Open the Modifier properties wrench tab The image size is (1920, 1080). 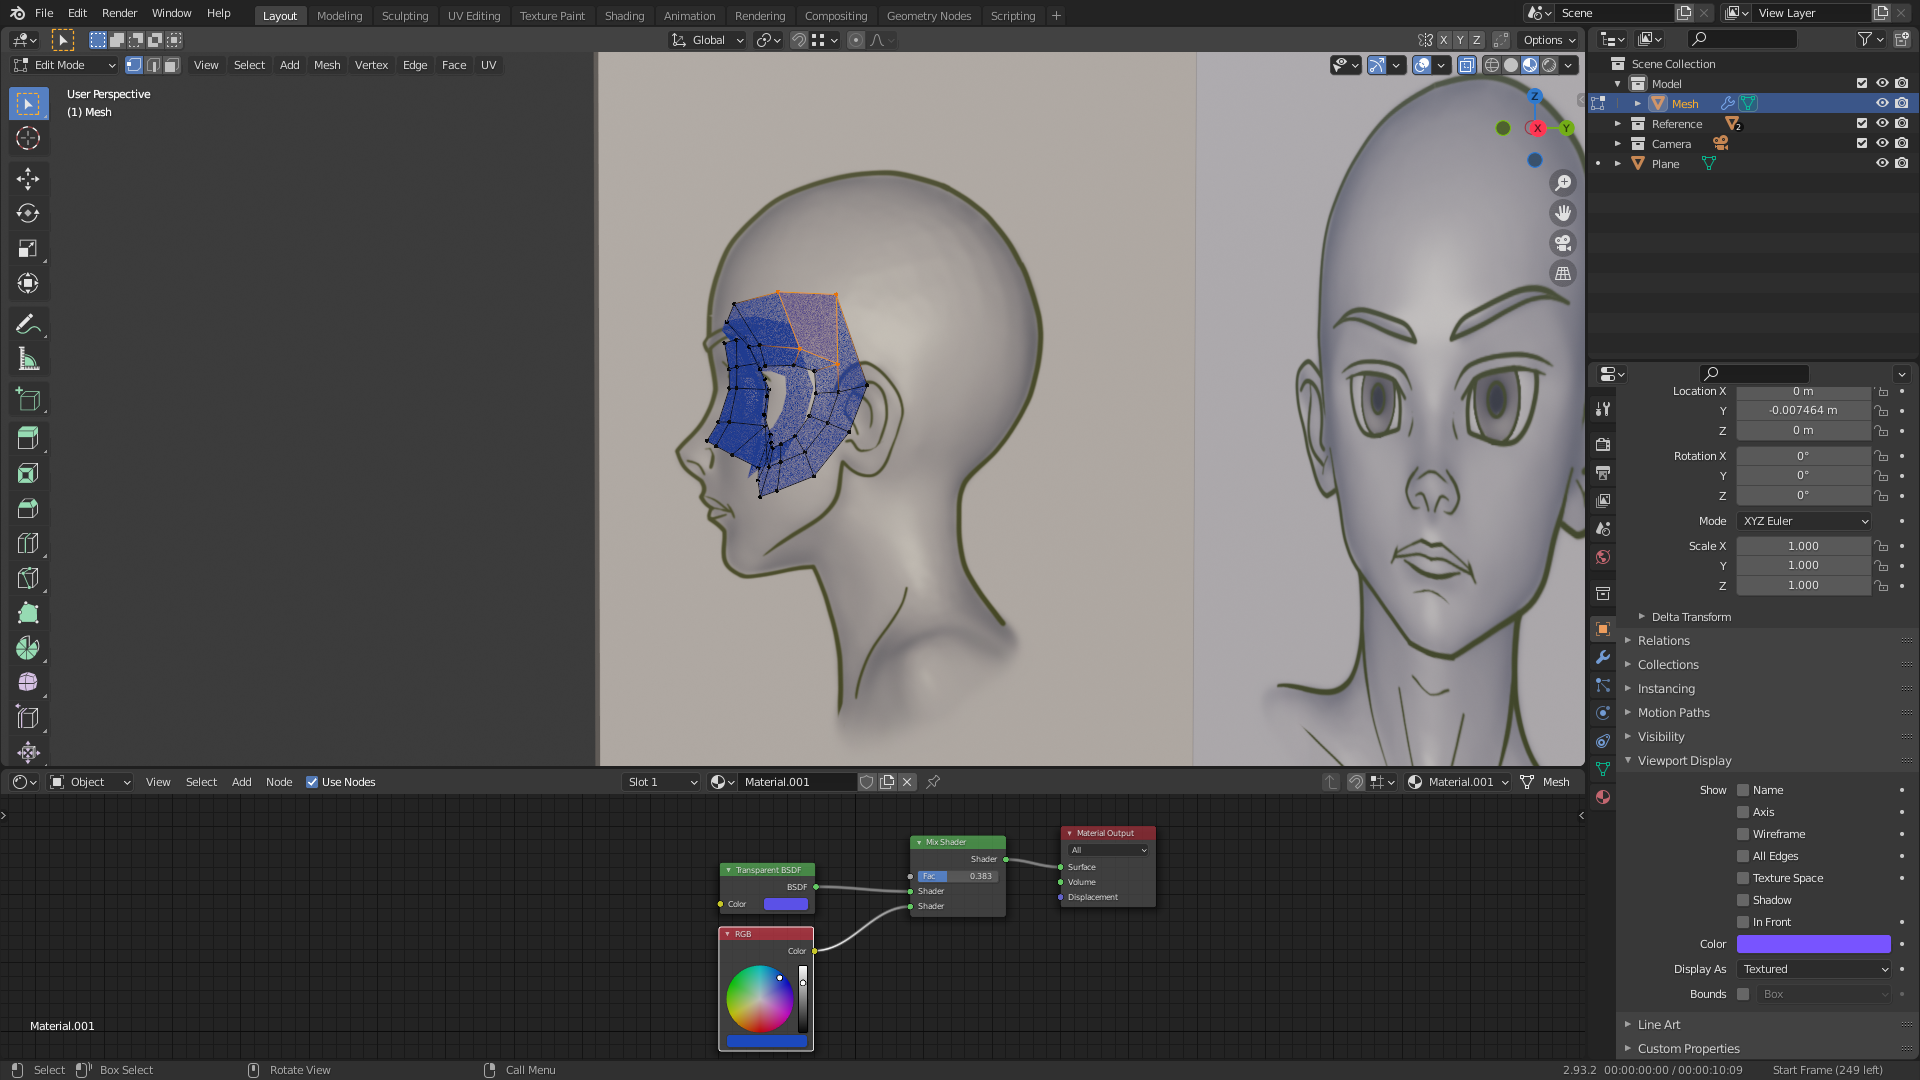(1603, 657)
